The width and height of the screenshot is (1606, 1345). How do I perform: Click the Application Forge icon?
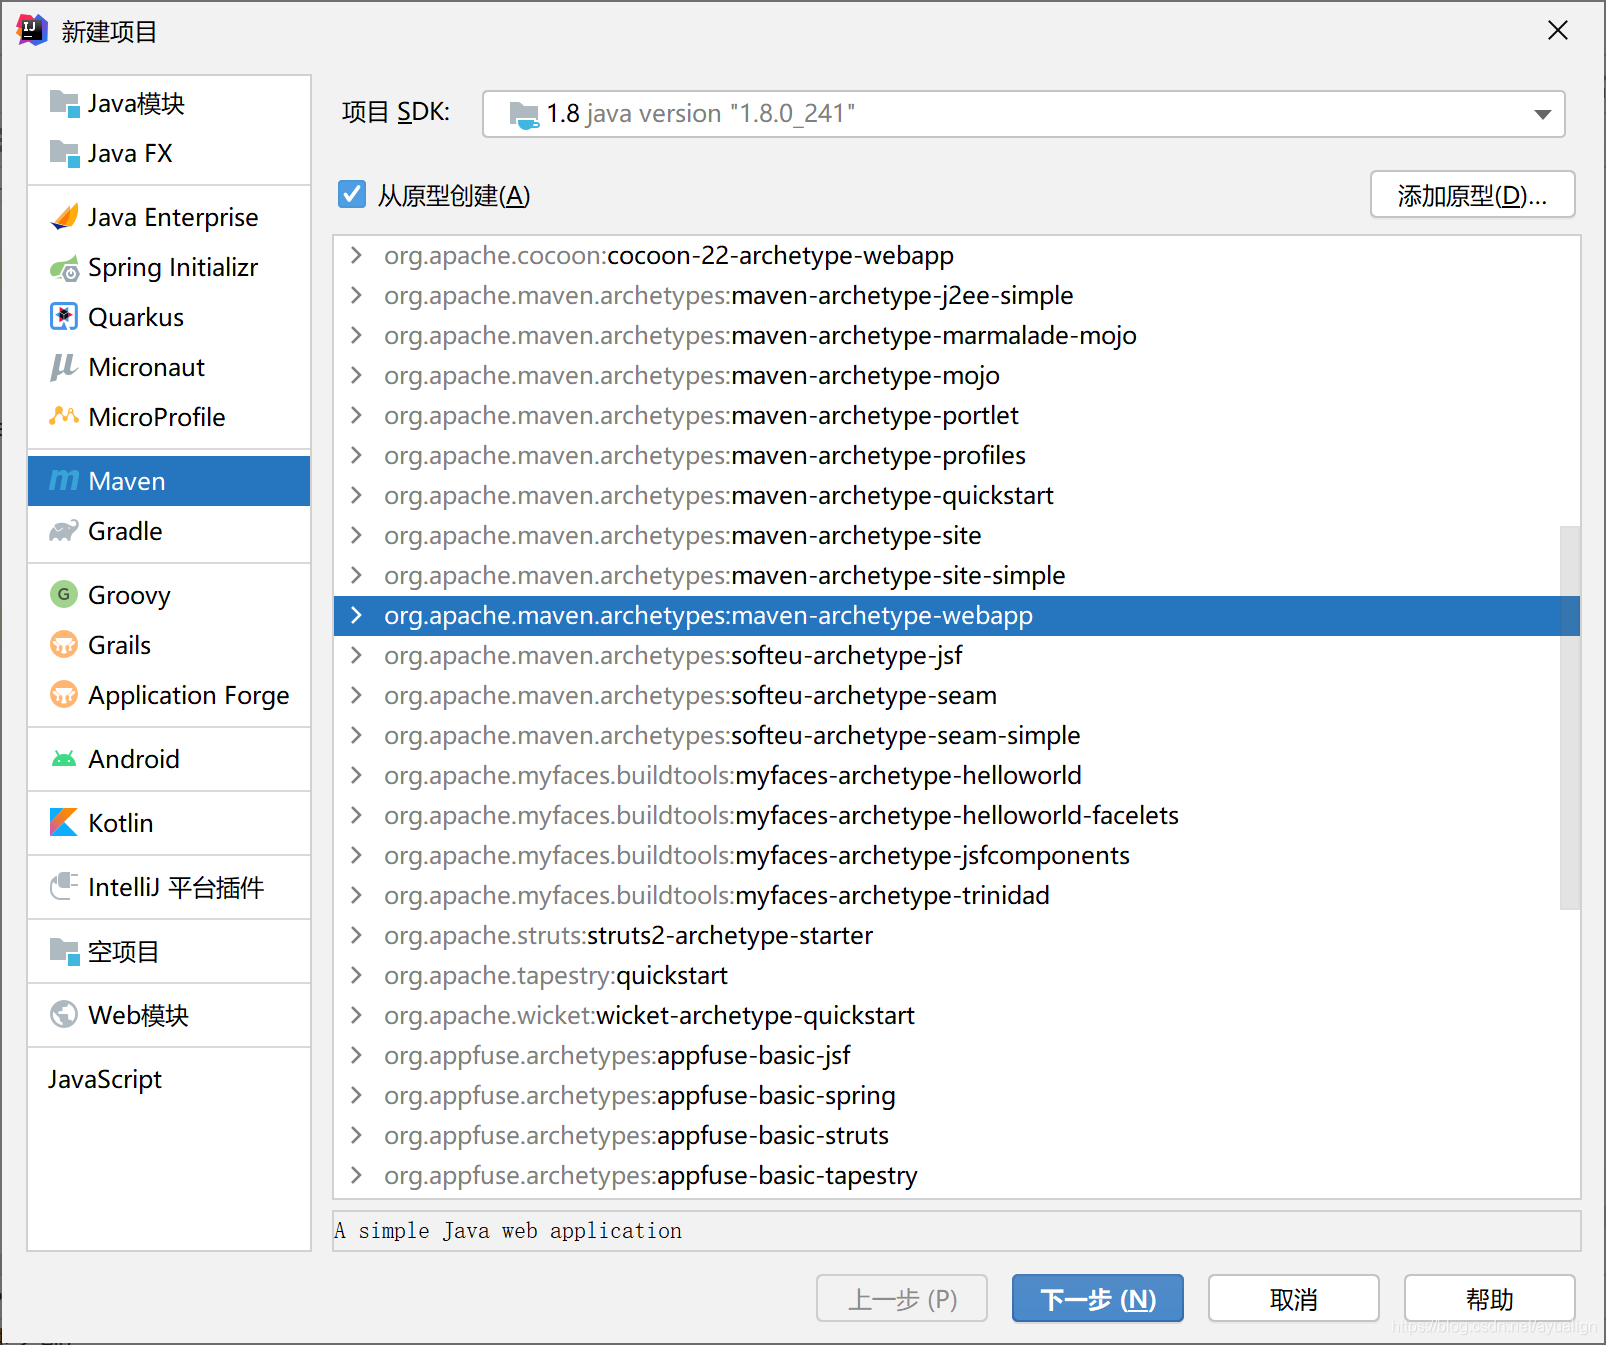tap(64, 695)
